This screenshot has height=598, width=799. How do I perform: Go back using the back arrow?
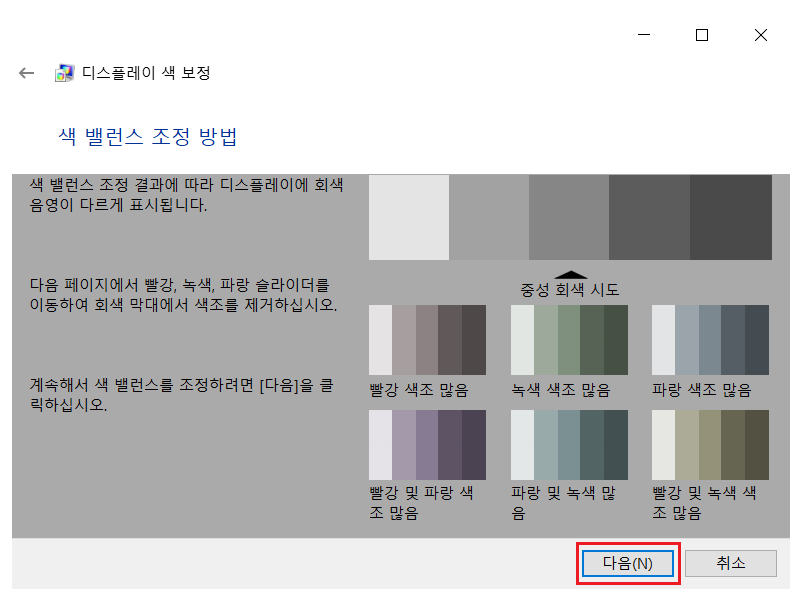[26, 73]
